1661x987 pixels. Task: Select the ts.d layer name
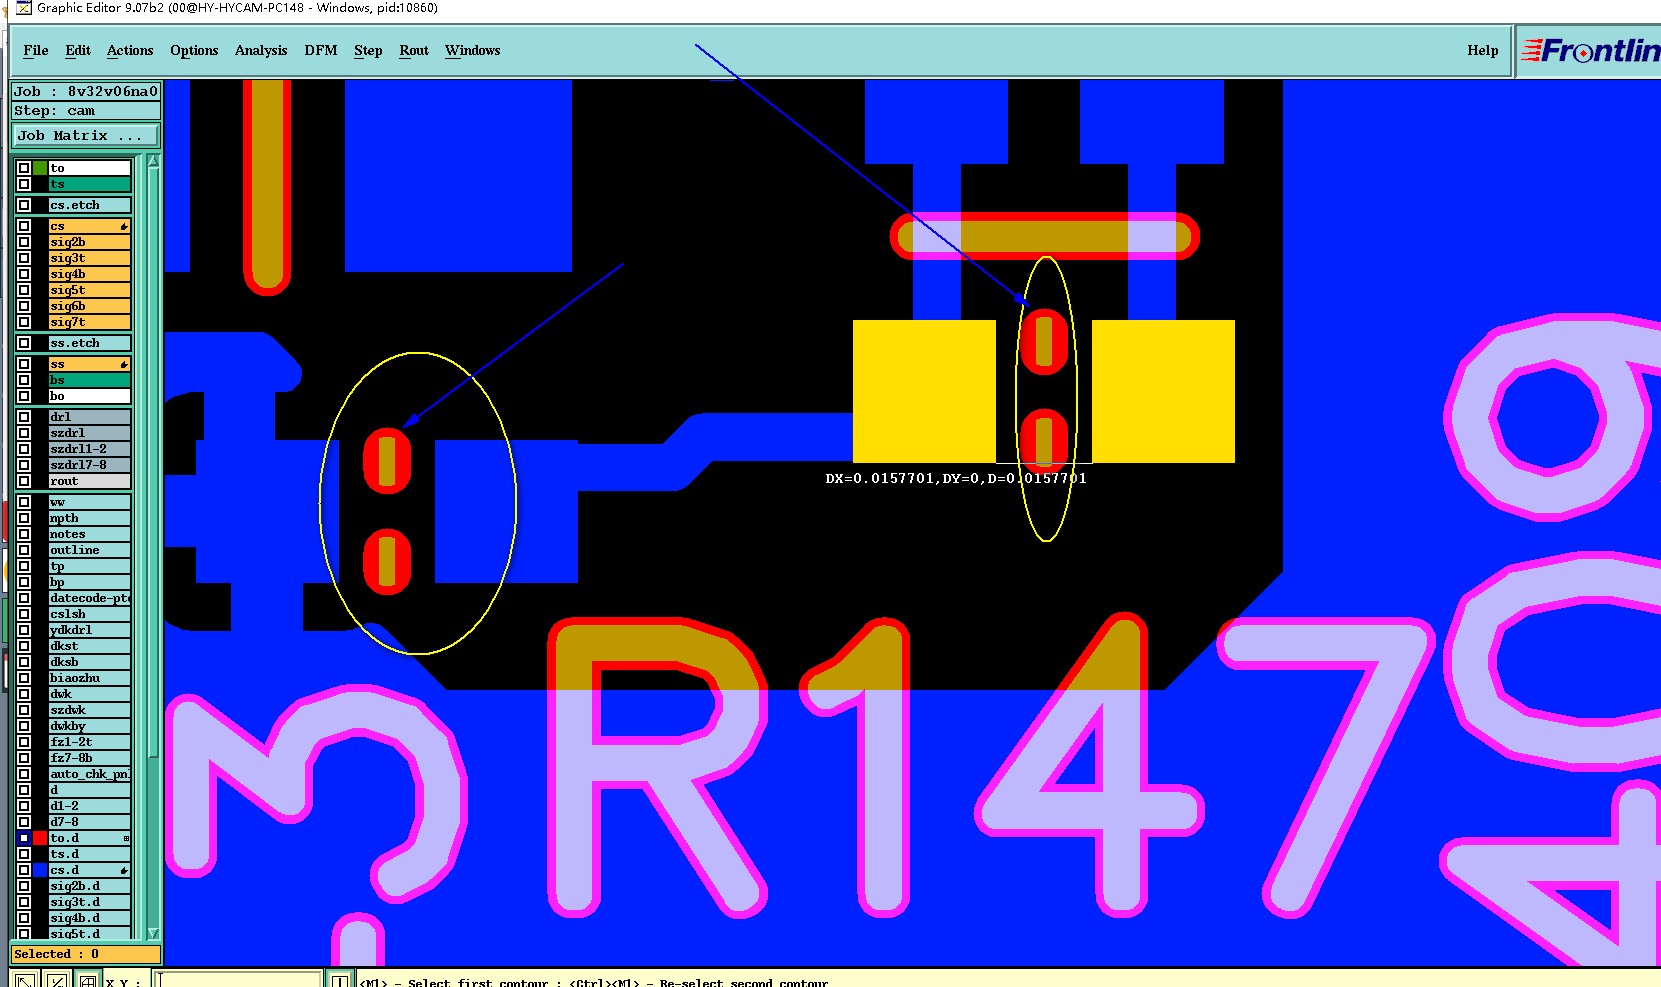coord(90,854)
